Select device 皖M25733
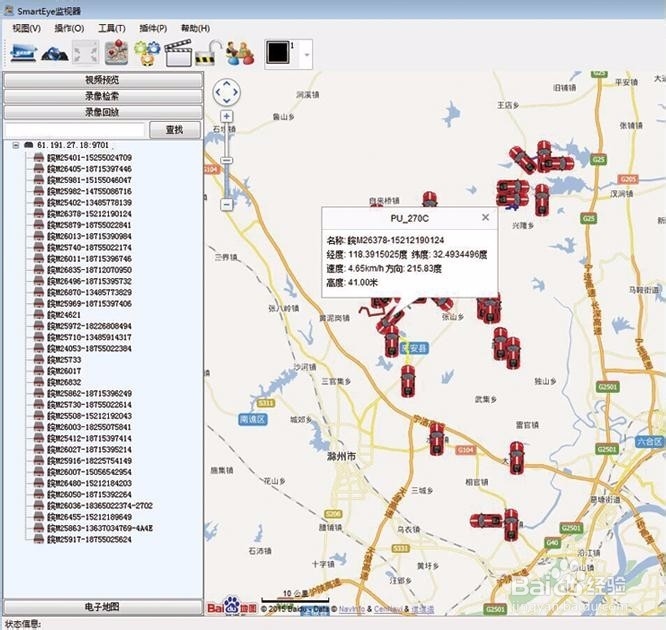666x630 pixels. click(x=64, y=360)
